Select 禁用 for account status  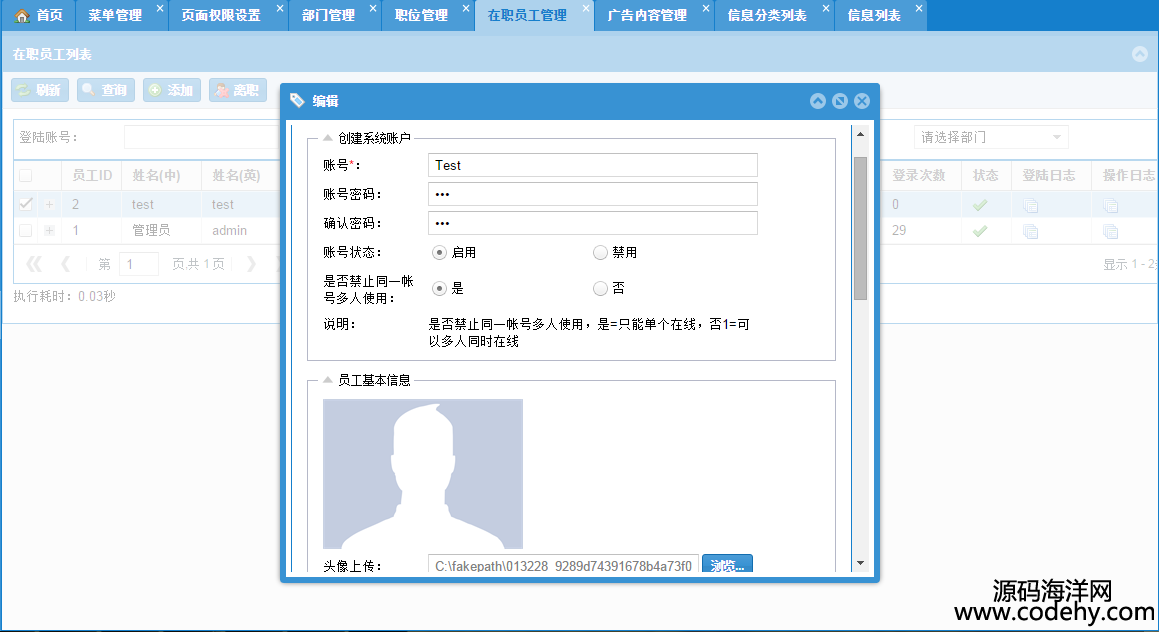click(x=600, y=253)
